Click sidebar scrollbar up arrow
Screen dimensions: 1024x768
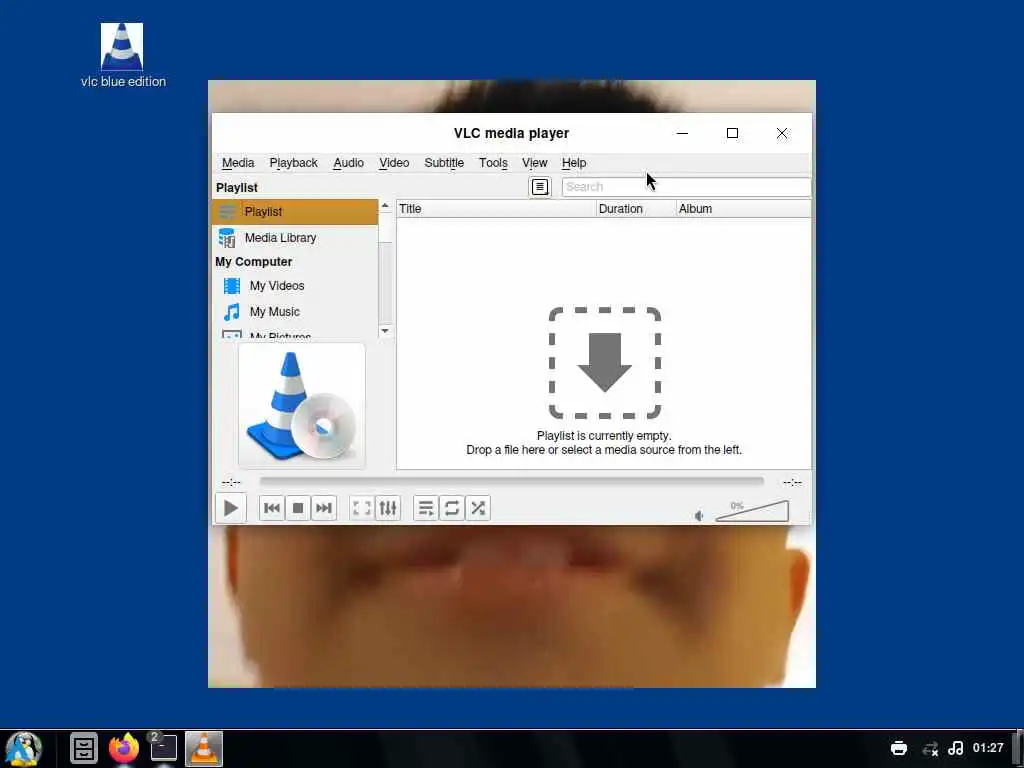click(x=385, y=206)
